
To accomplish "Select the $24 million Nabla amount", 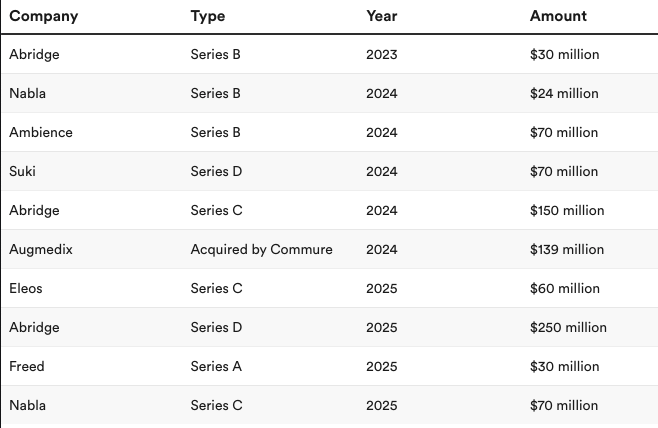I will (564, 93).
